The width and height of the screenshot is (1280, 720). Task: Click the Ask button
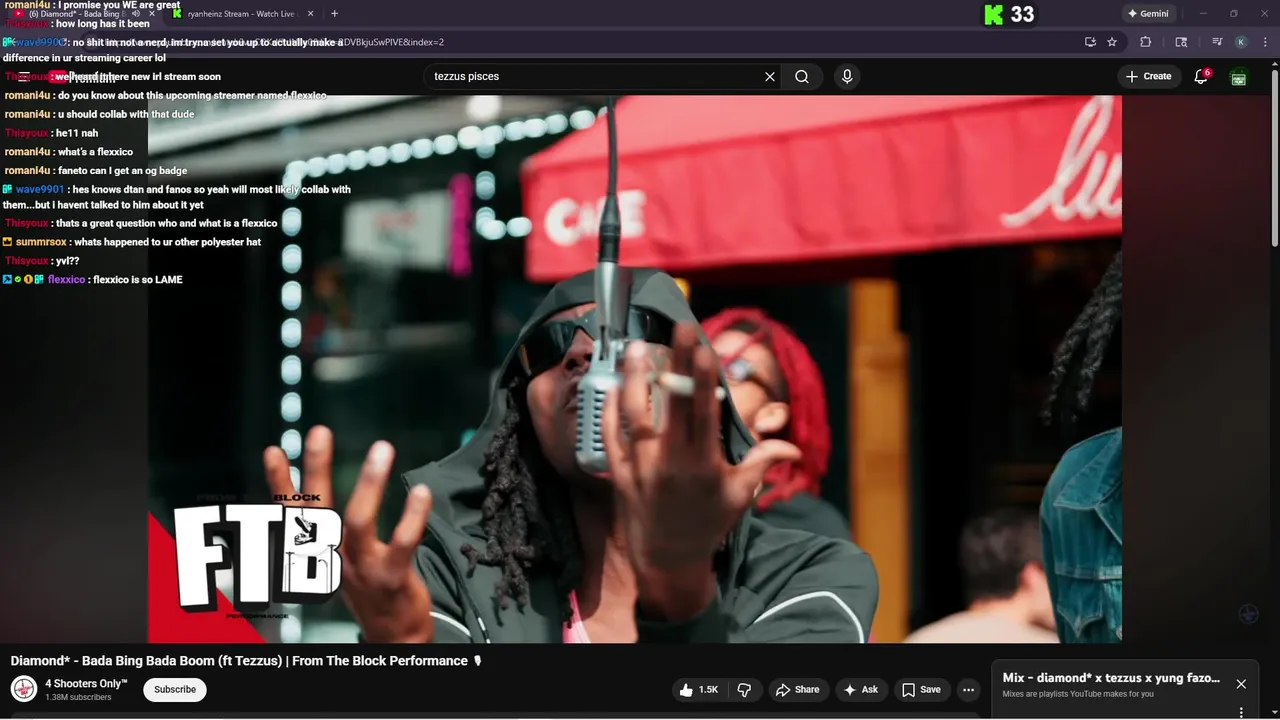860,690
